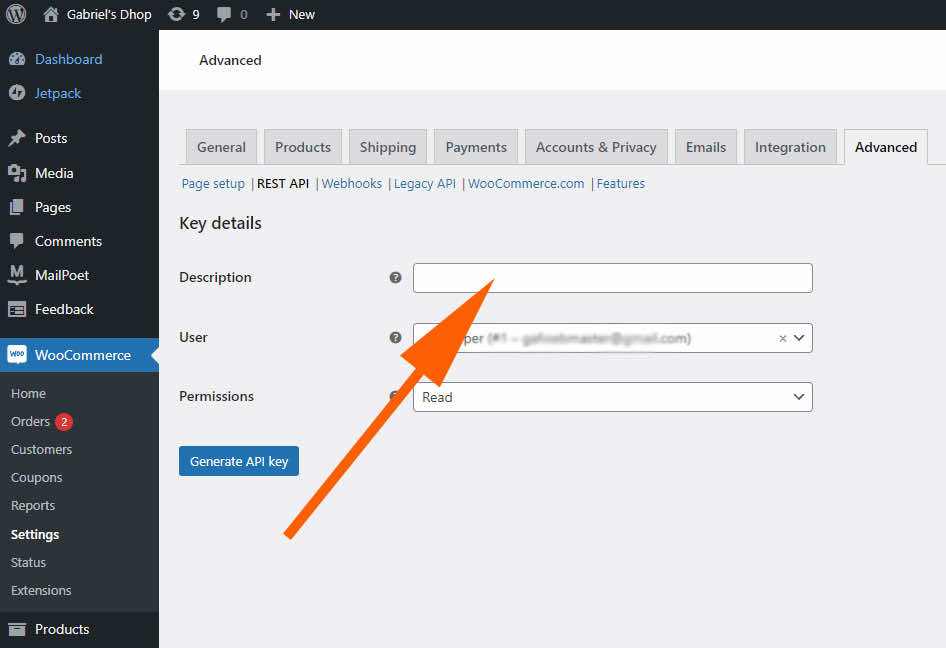The height and width of the screenshot is (648, 946).
Task: Go to Customers submenu
Action: point(42,449)
